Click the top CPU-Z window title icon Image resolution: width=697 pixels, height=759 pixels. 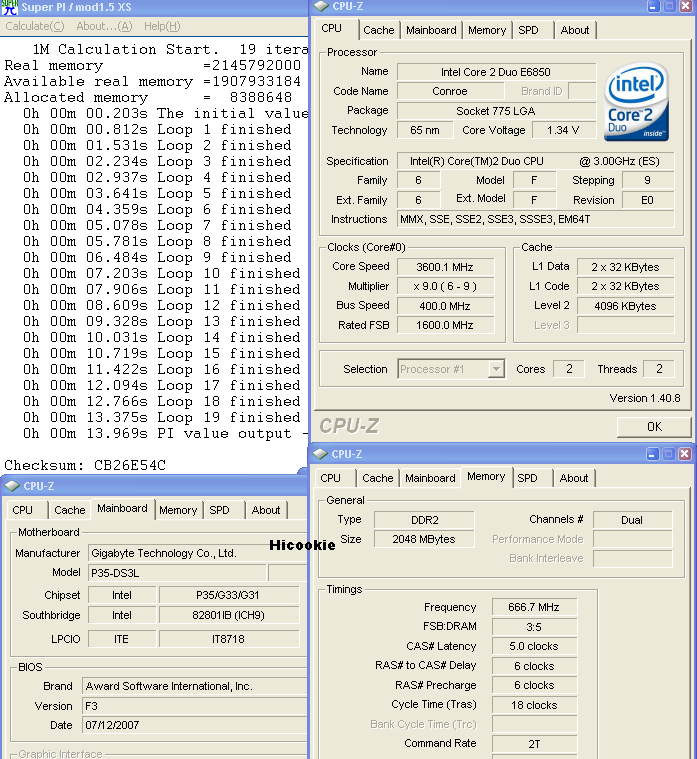pos(321,6)
